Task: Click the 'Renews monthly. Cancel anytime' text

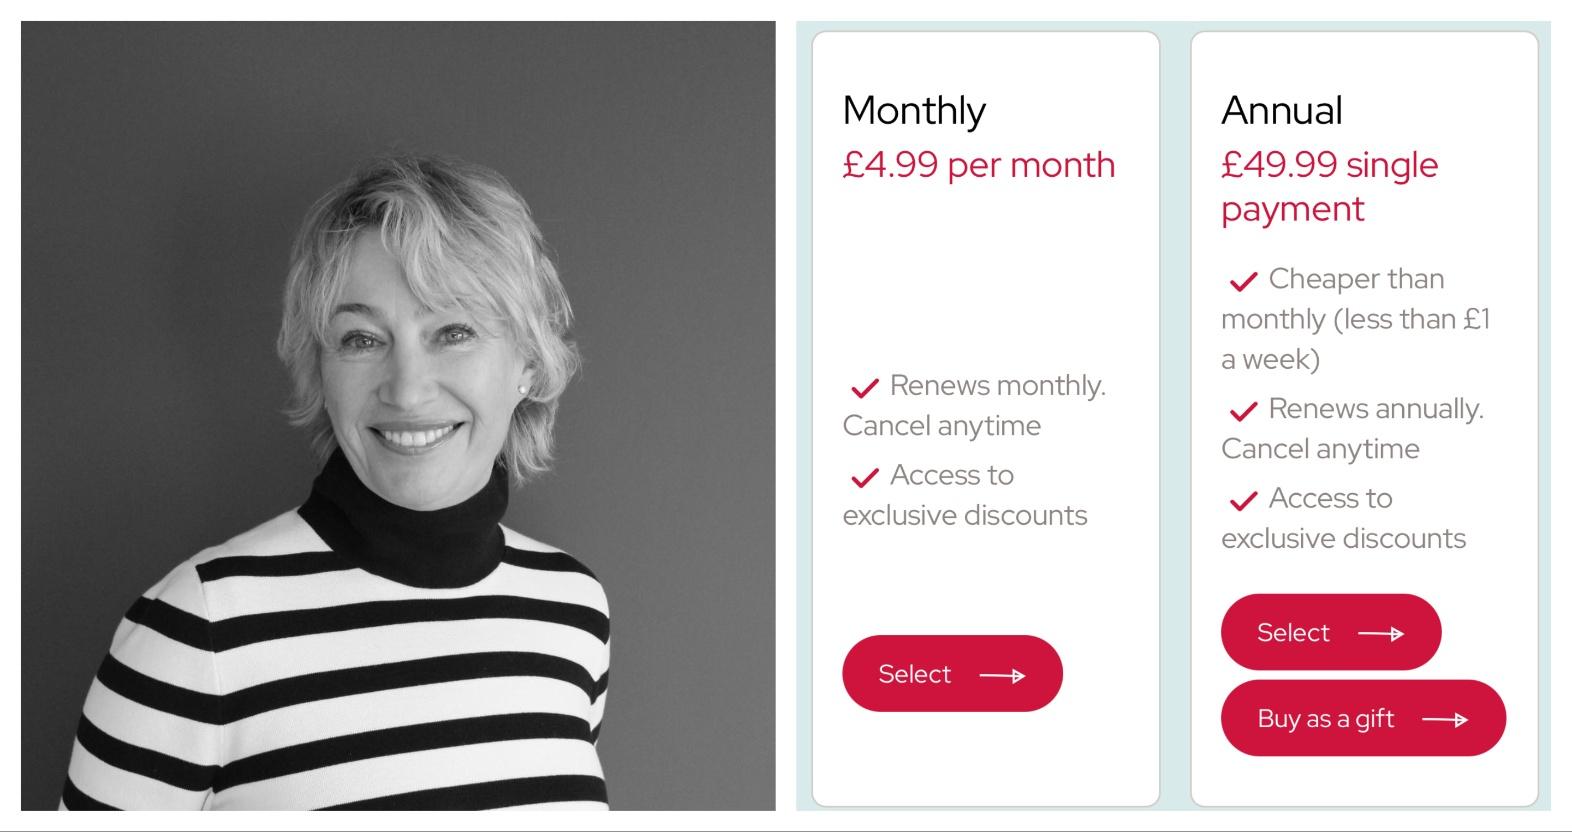Action: pos(975,406)
